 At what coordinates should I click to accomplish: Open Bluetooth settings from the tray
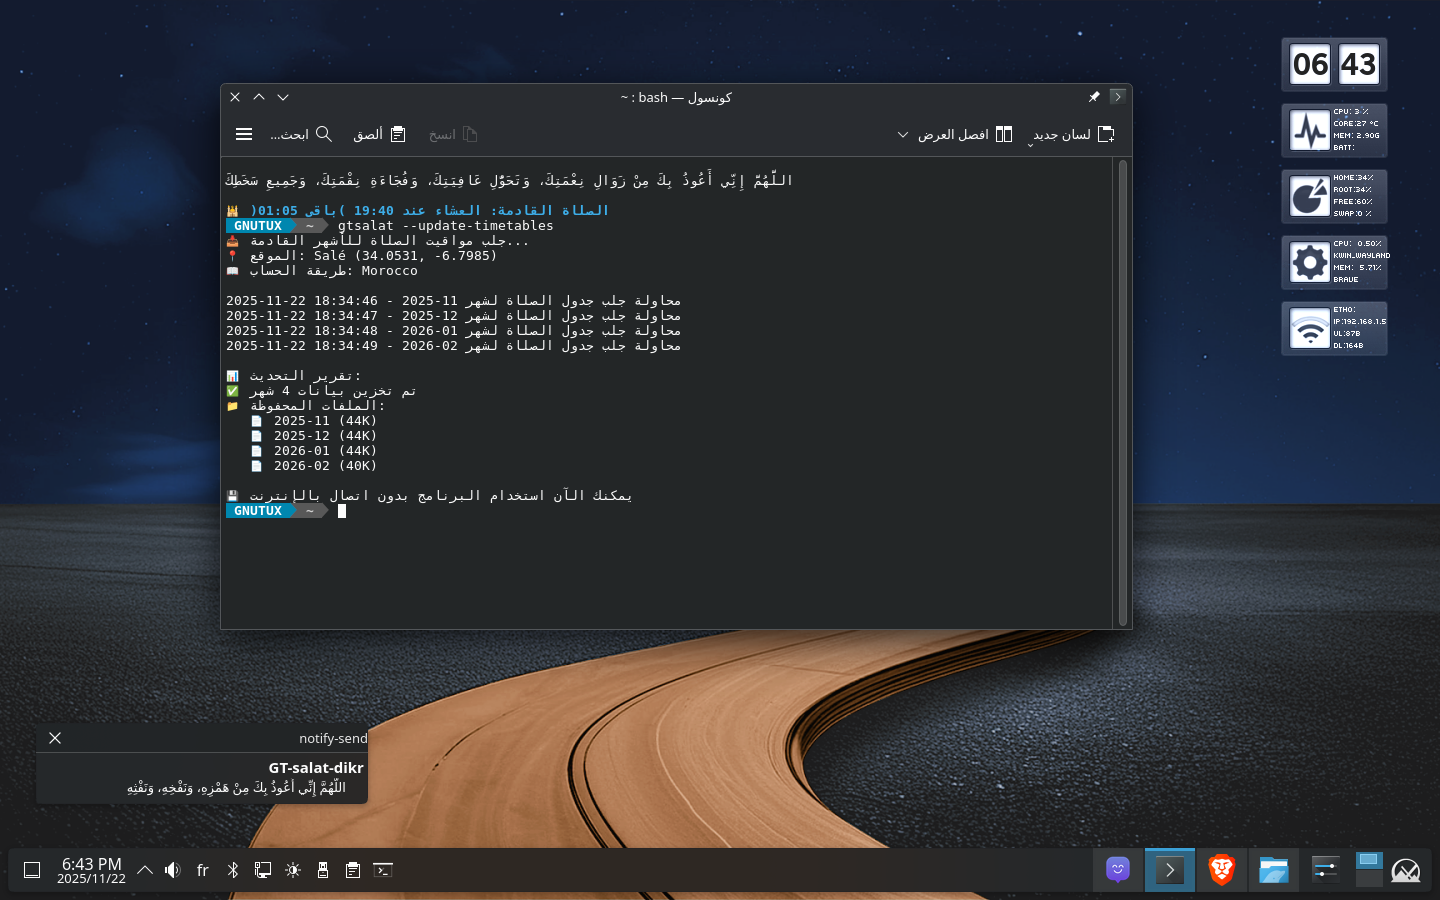(x=233, y=870)
